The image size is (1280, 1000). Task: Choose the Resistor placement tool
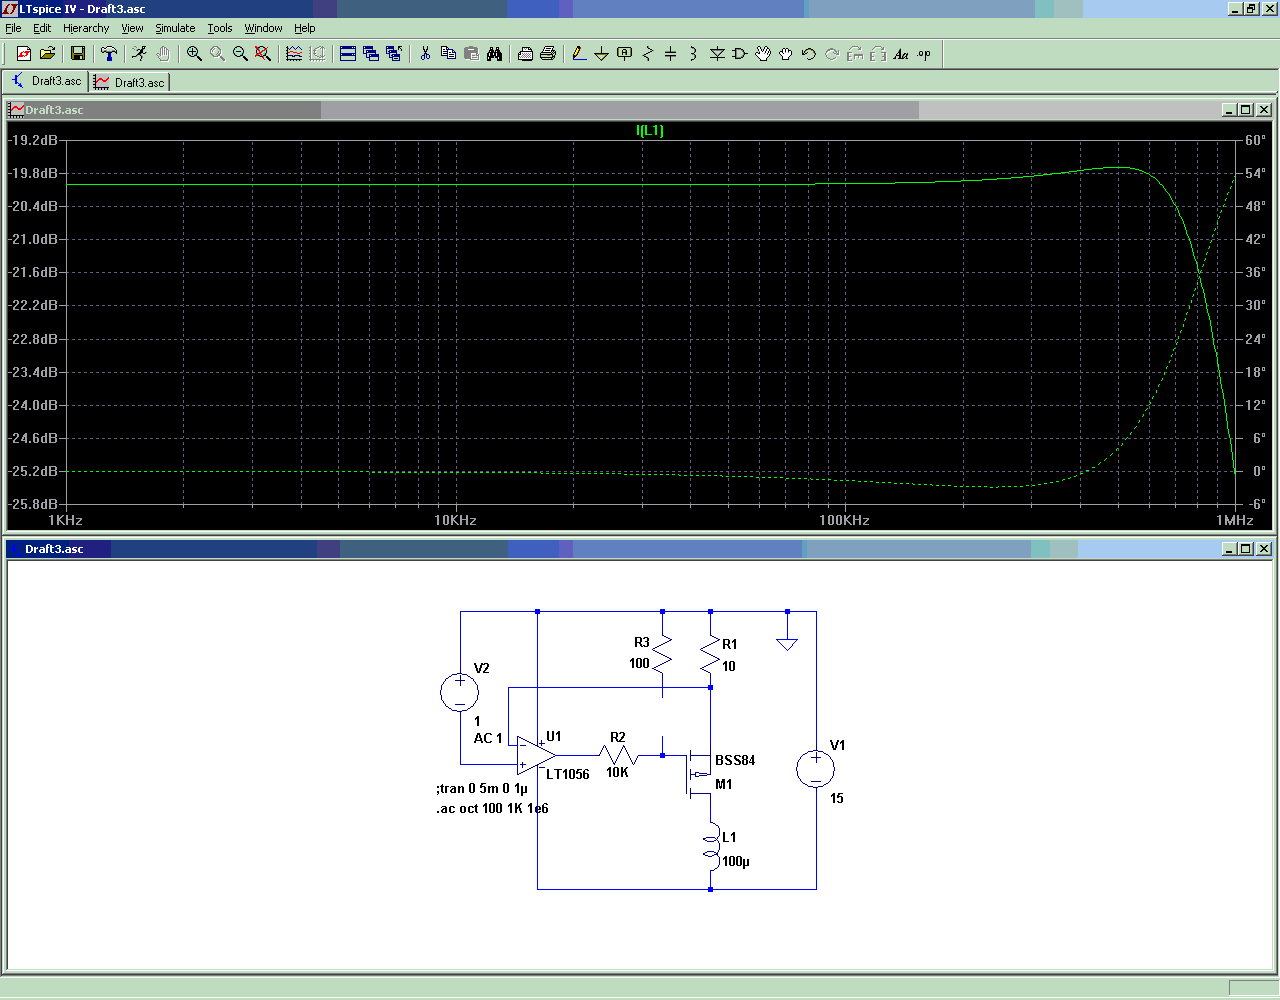(x=647, y=54)
